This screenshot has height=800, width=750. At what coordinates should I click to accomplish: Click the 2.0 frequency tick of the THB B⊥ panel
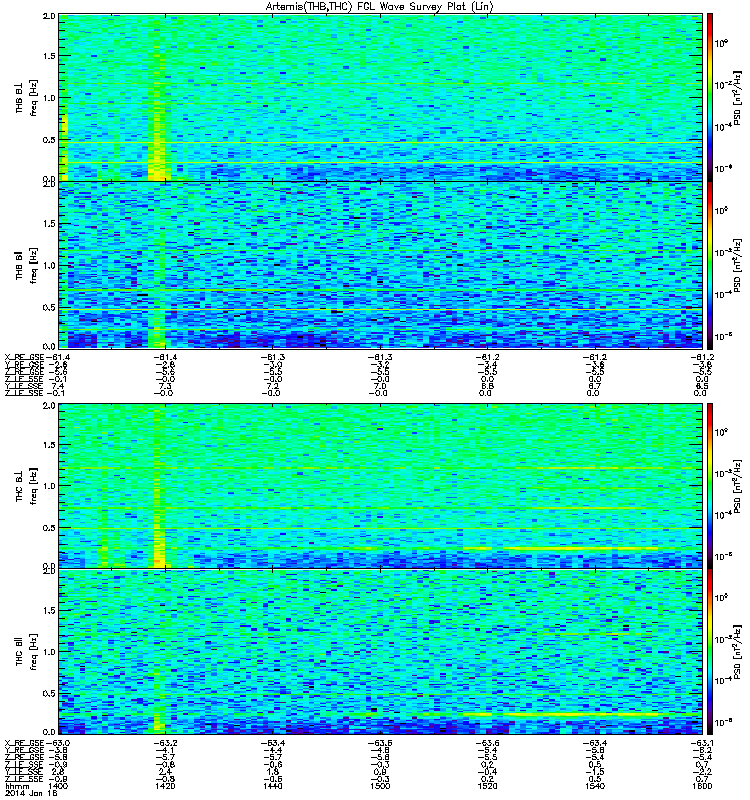[x=49, y=16]
